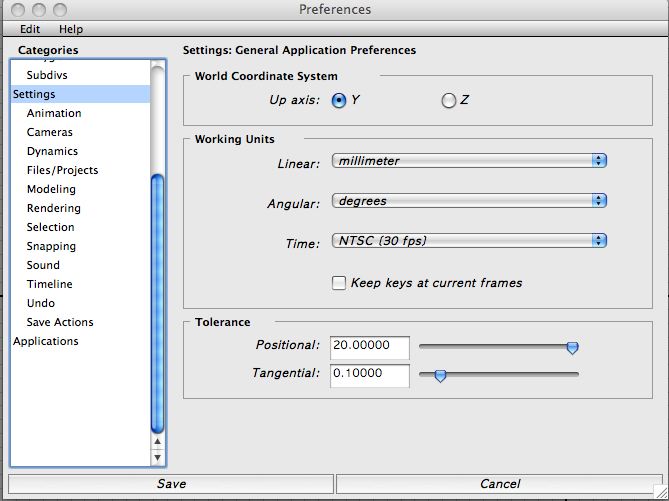
Task: Select the Z up axis radio button
Action: [x=448, y=101]
